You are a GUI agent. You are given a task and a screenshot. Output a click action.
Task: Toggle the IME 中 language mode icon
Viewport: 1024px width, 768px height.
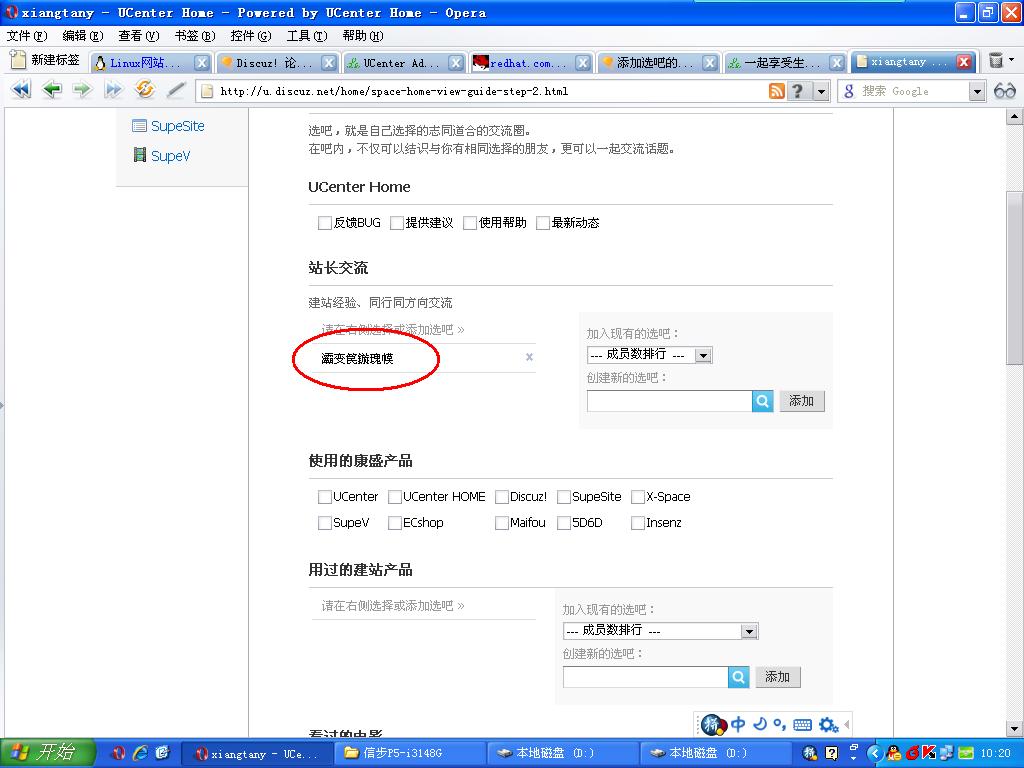click(738, 724)
